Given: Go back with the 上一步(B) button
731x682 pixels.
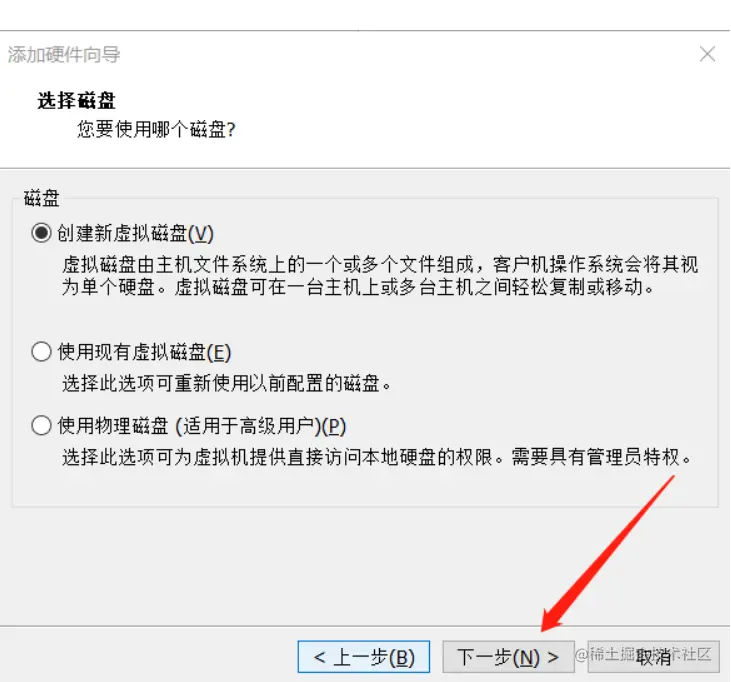Looking at the screenshot, I should tap(364, 656).
